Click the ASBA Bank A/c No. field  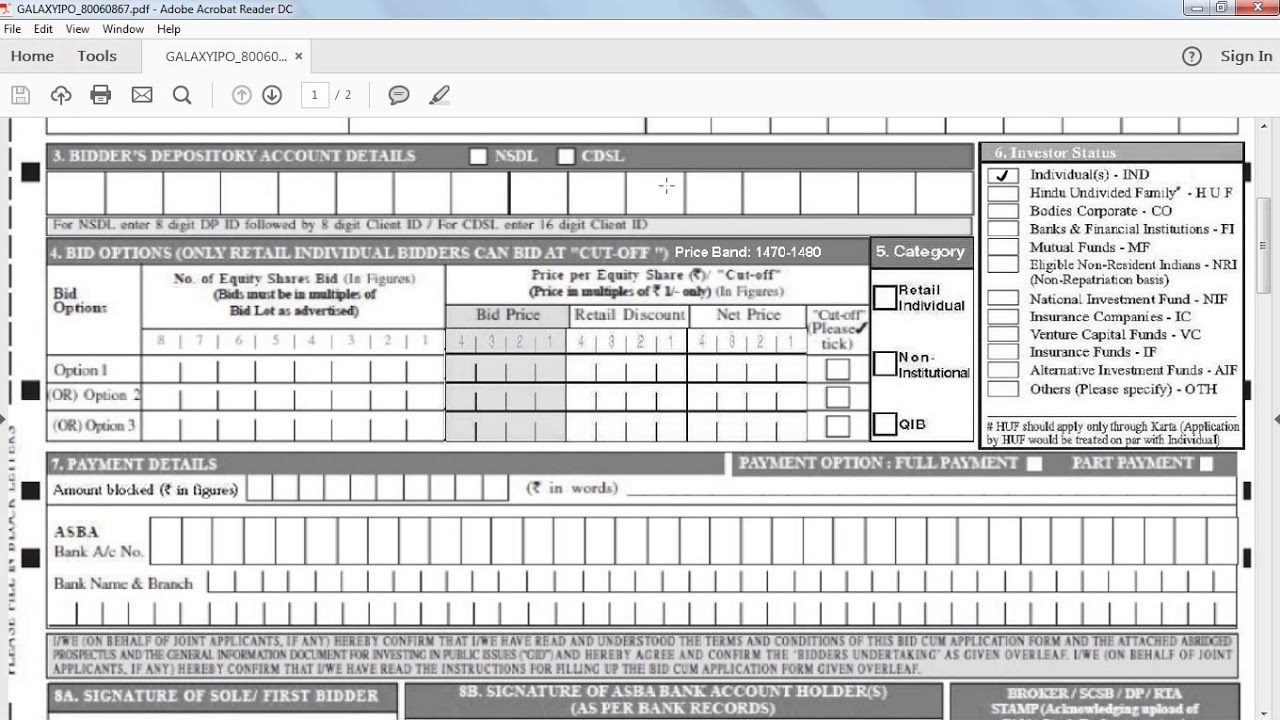coord(694,540)
